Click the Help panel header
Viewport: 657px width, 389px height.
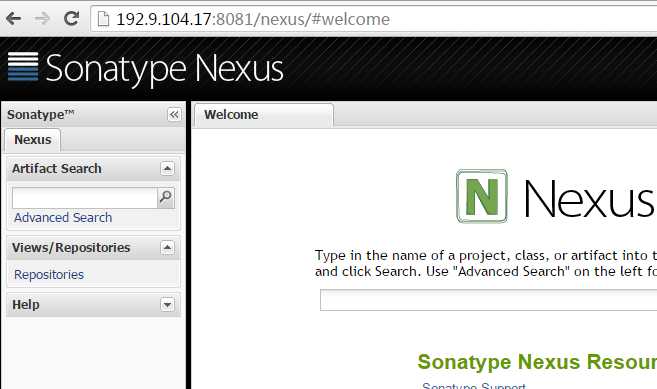94,304
